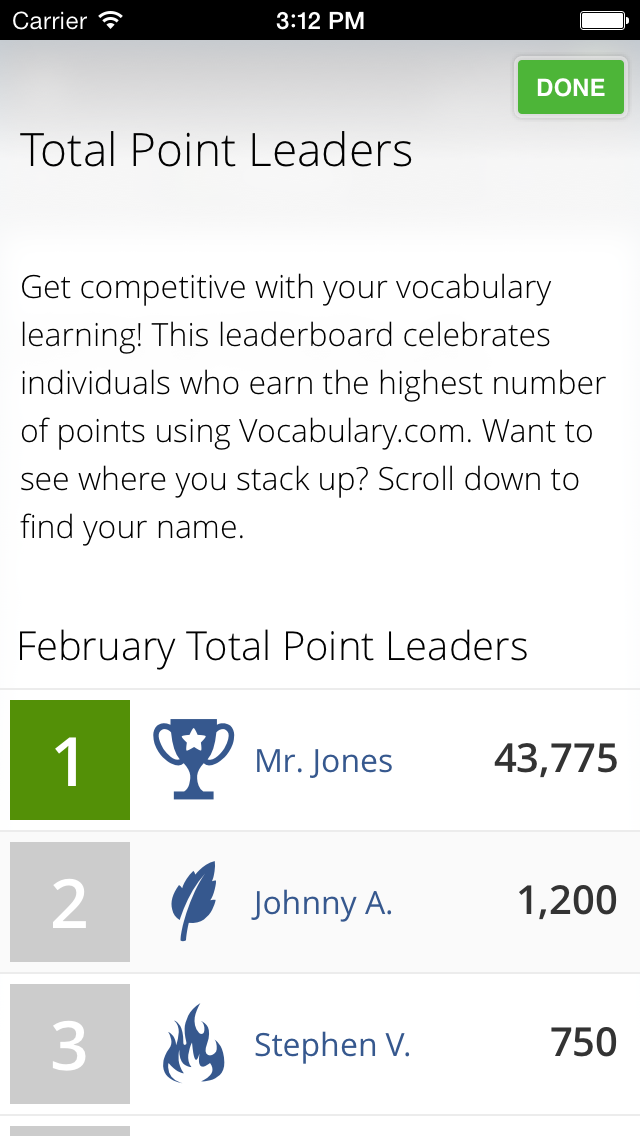Open Johnny A.'s profile link
640x1136 pixels.
pyautogui.click(x=322, y=903)
